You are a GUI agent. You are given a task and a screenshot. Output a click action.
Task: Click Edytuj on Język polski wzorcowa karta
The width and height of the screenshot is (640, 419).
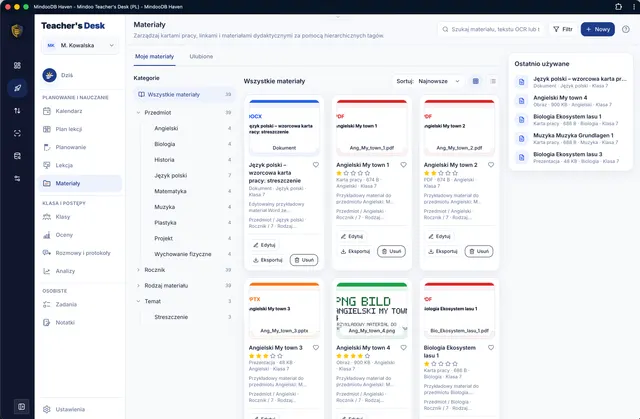tap(264, 245)
